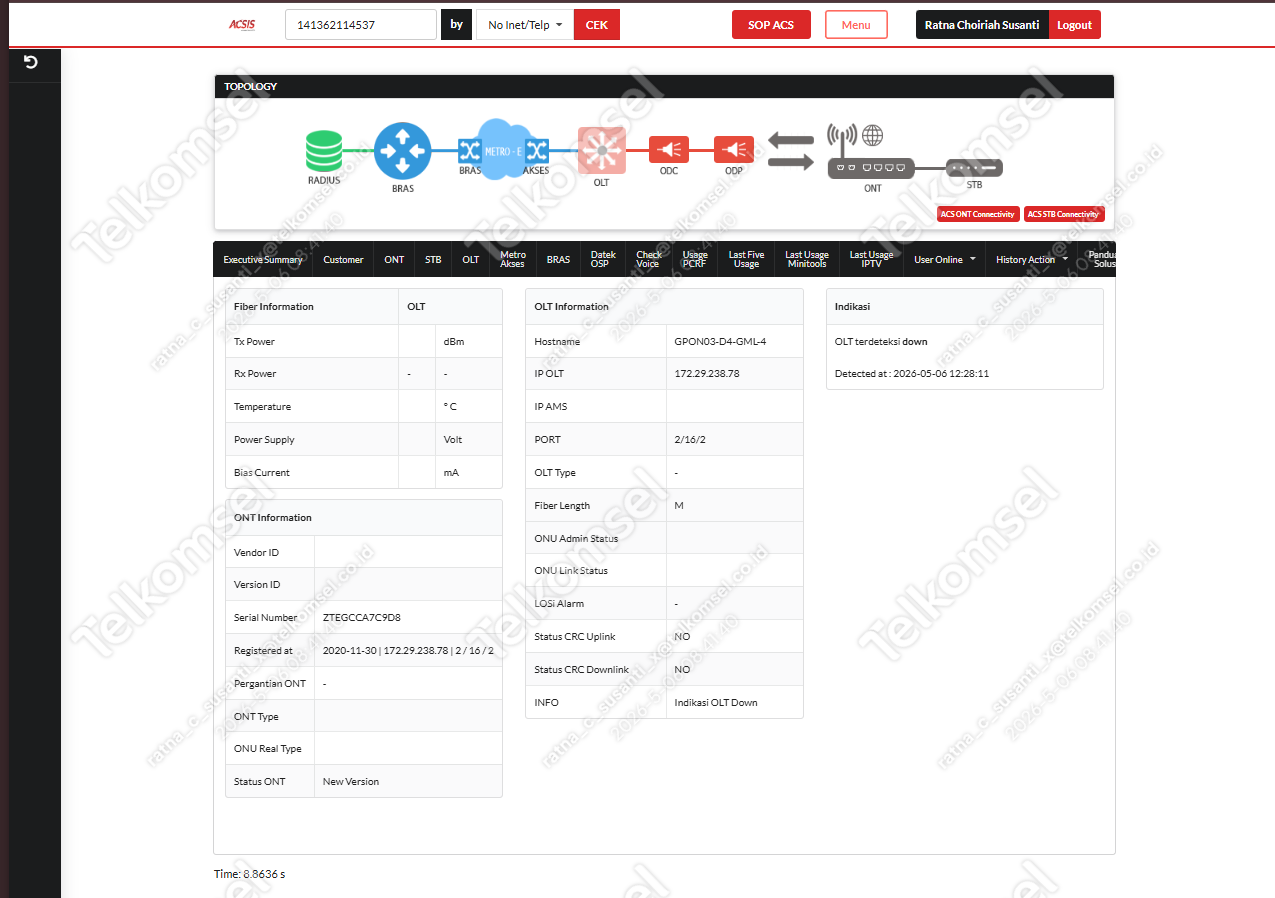Click the metro switch icon labeled AKSES
The image size is (1275, 898).
coord(537,151)
